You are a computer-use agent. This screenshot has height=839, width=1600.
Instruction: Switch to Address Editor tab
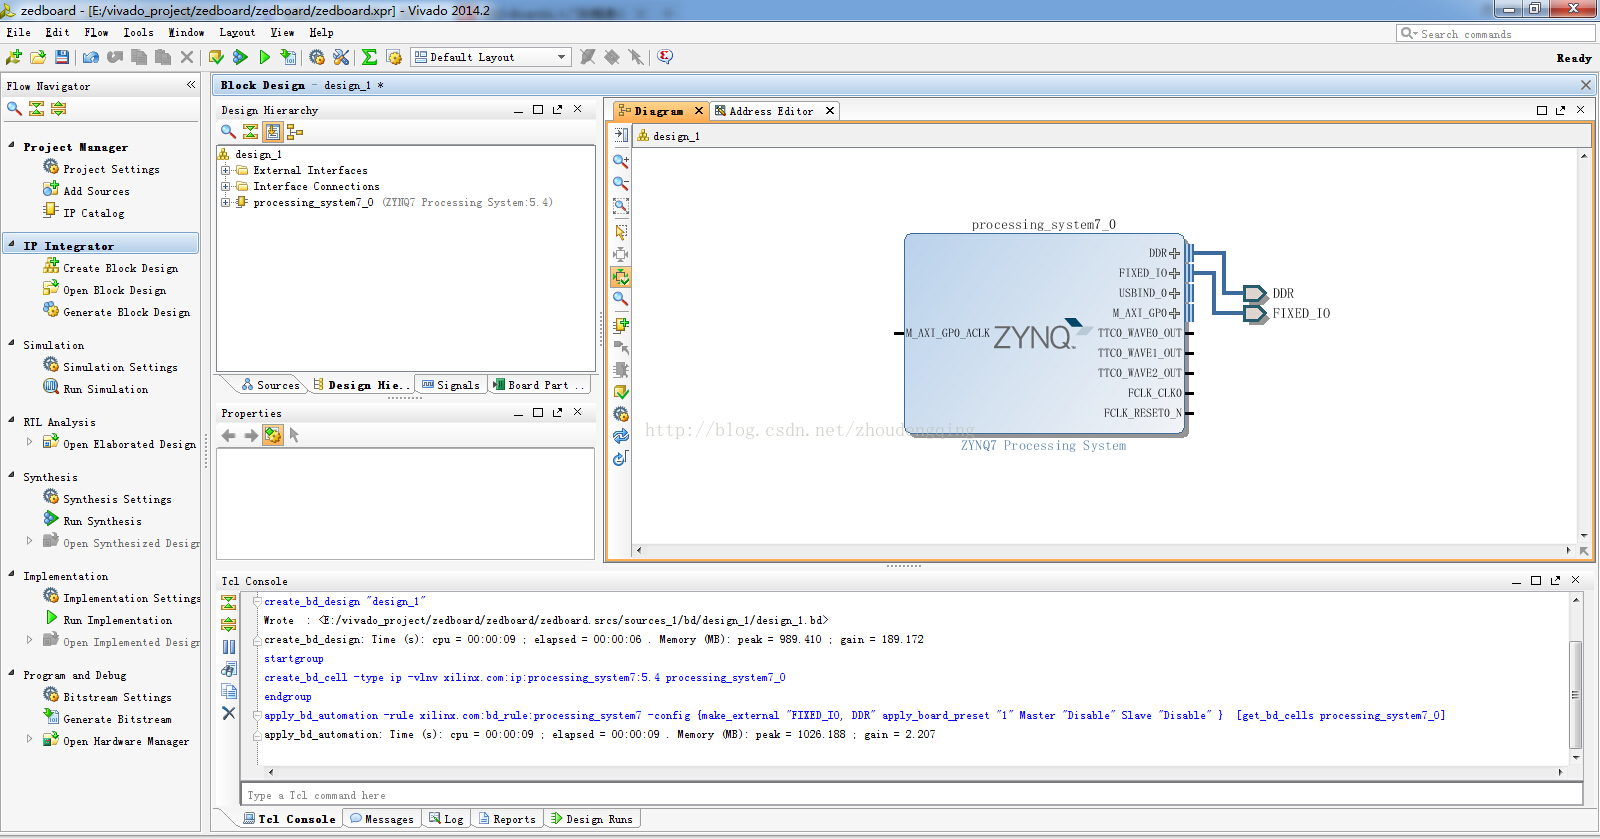[770, 111]
